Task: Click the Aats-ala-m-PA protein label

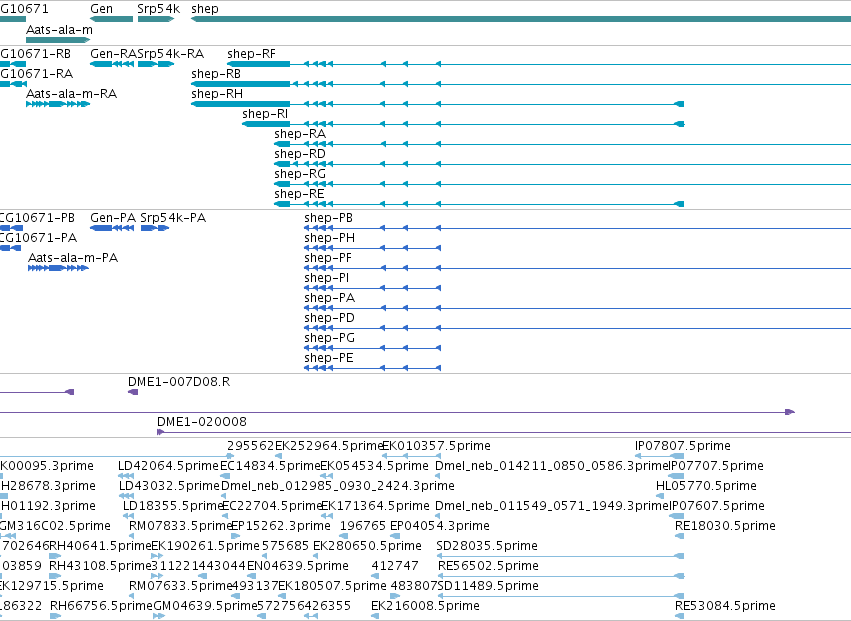Action: [x=73, y=258]
